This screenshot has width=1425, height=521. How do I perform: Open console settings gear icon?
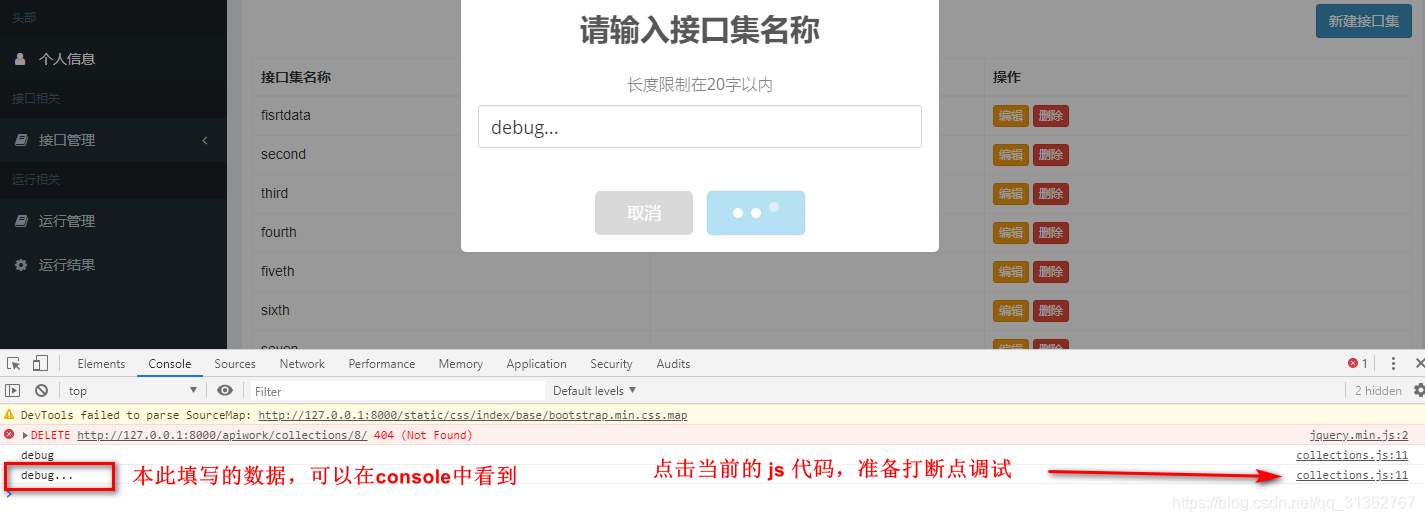pos(1419,391)
